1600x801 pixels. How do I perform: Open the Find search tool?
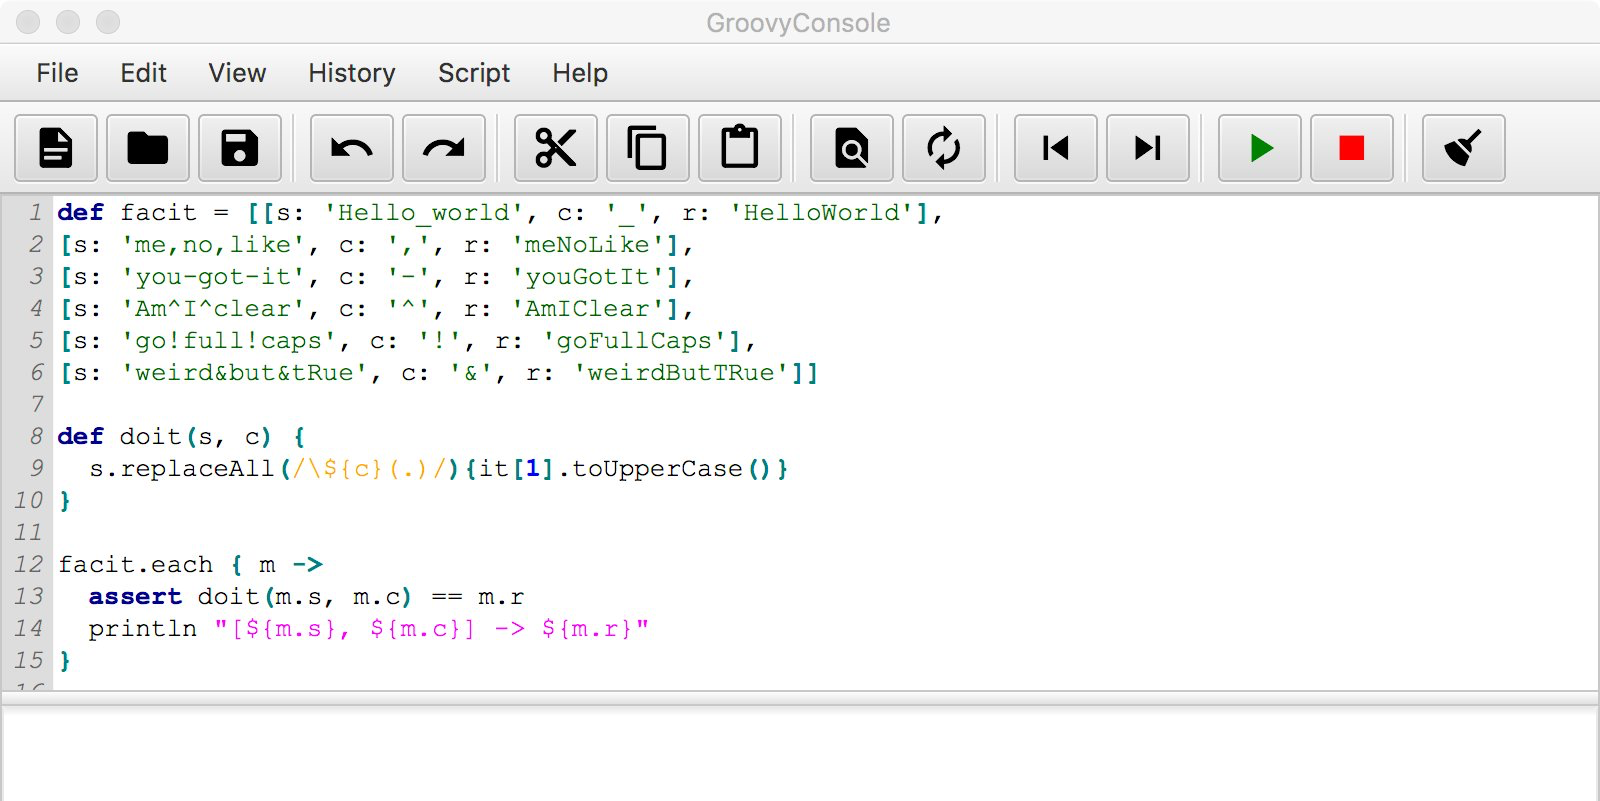852,148
